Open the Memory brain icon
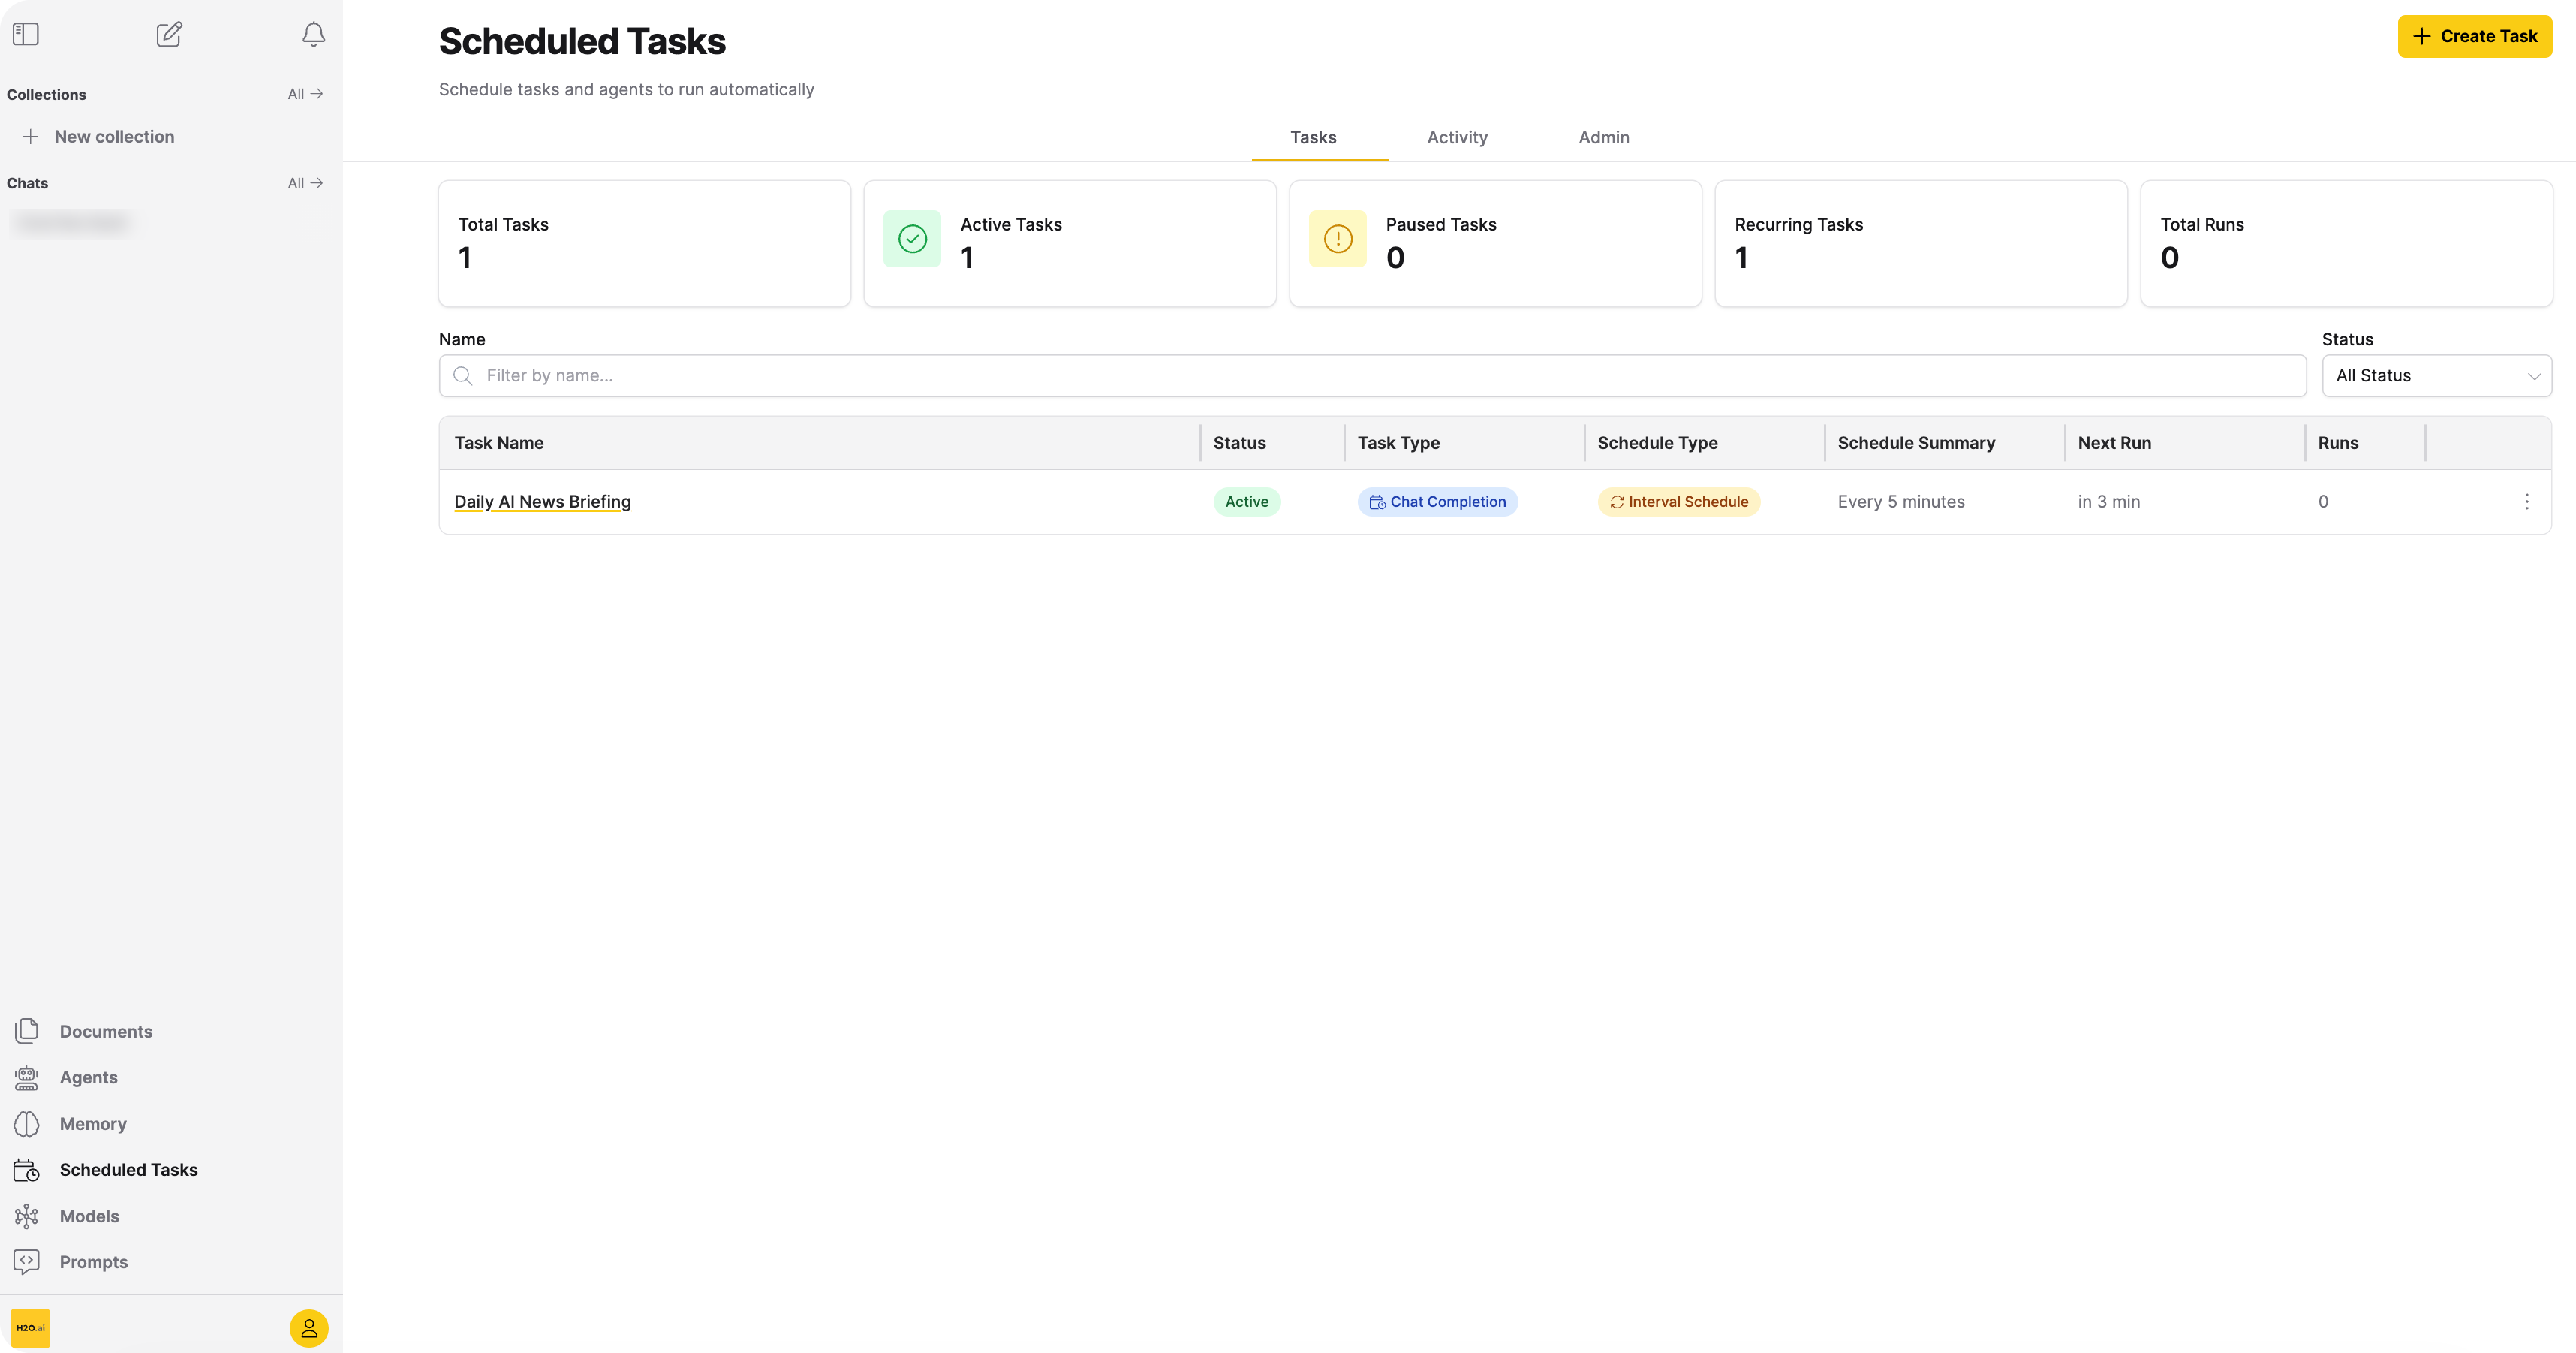Viewport: 2576px width, 1353px height. [x=27, y=1124]
